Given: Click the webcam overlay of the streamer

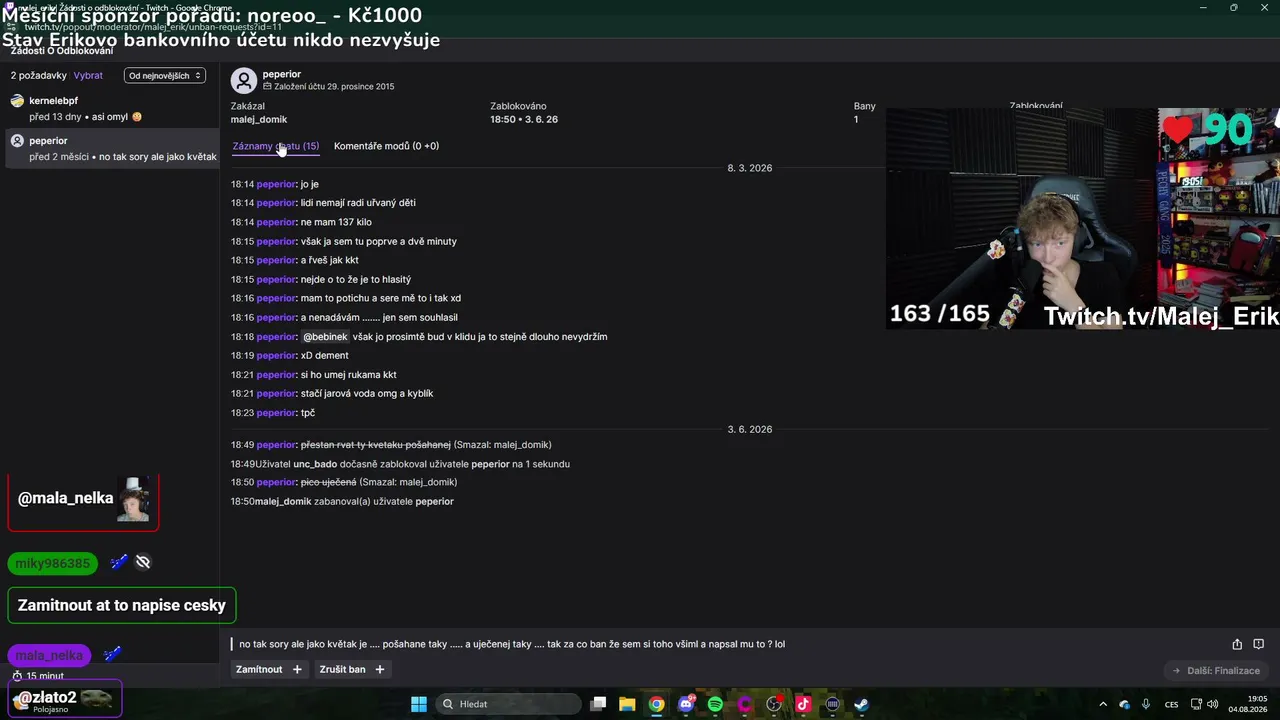Looking at the screenshot, I should (x=1083, y=218).
